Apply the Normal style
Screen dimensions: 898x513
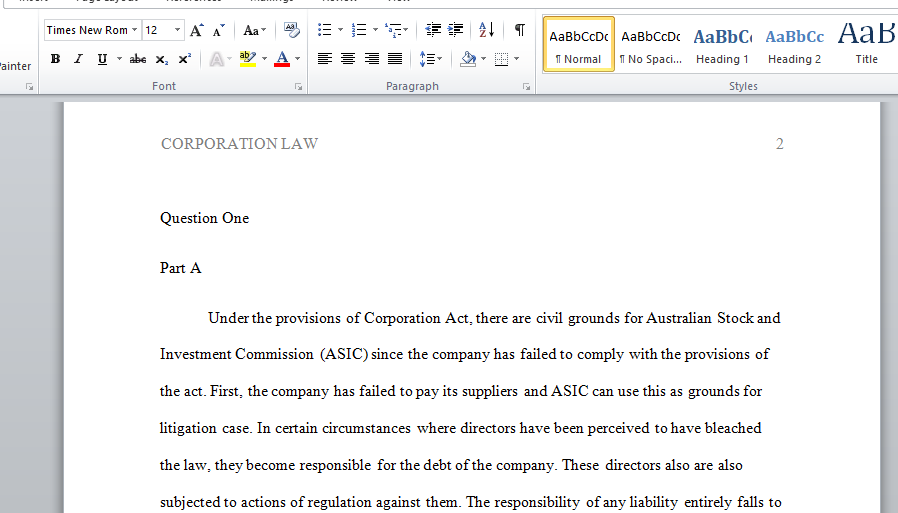[x=578, y=44]
